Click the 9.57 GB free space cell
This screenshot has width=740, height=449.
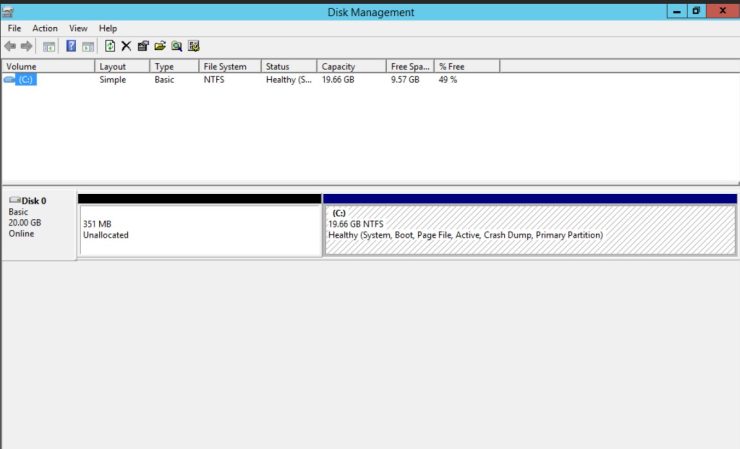[405, 80]
